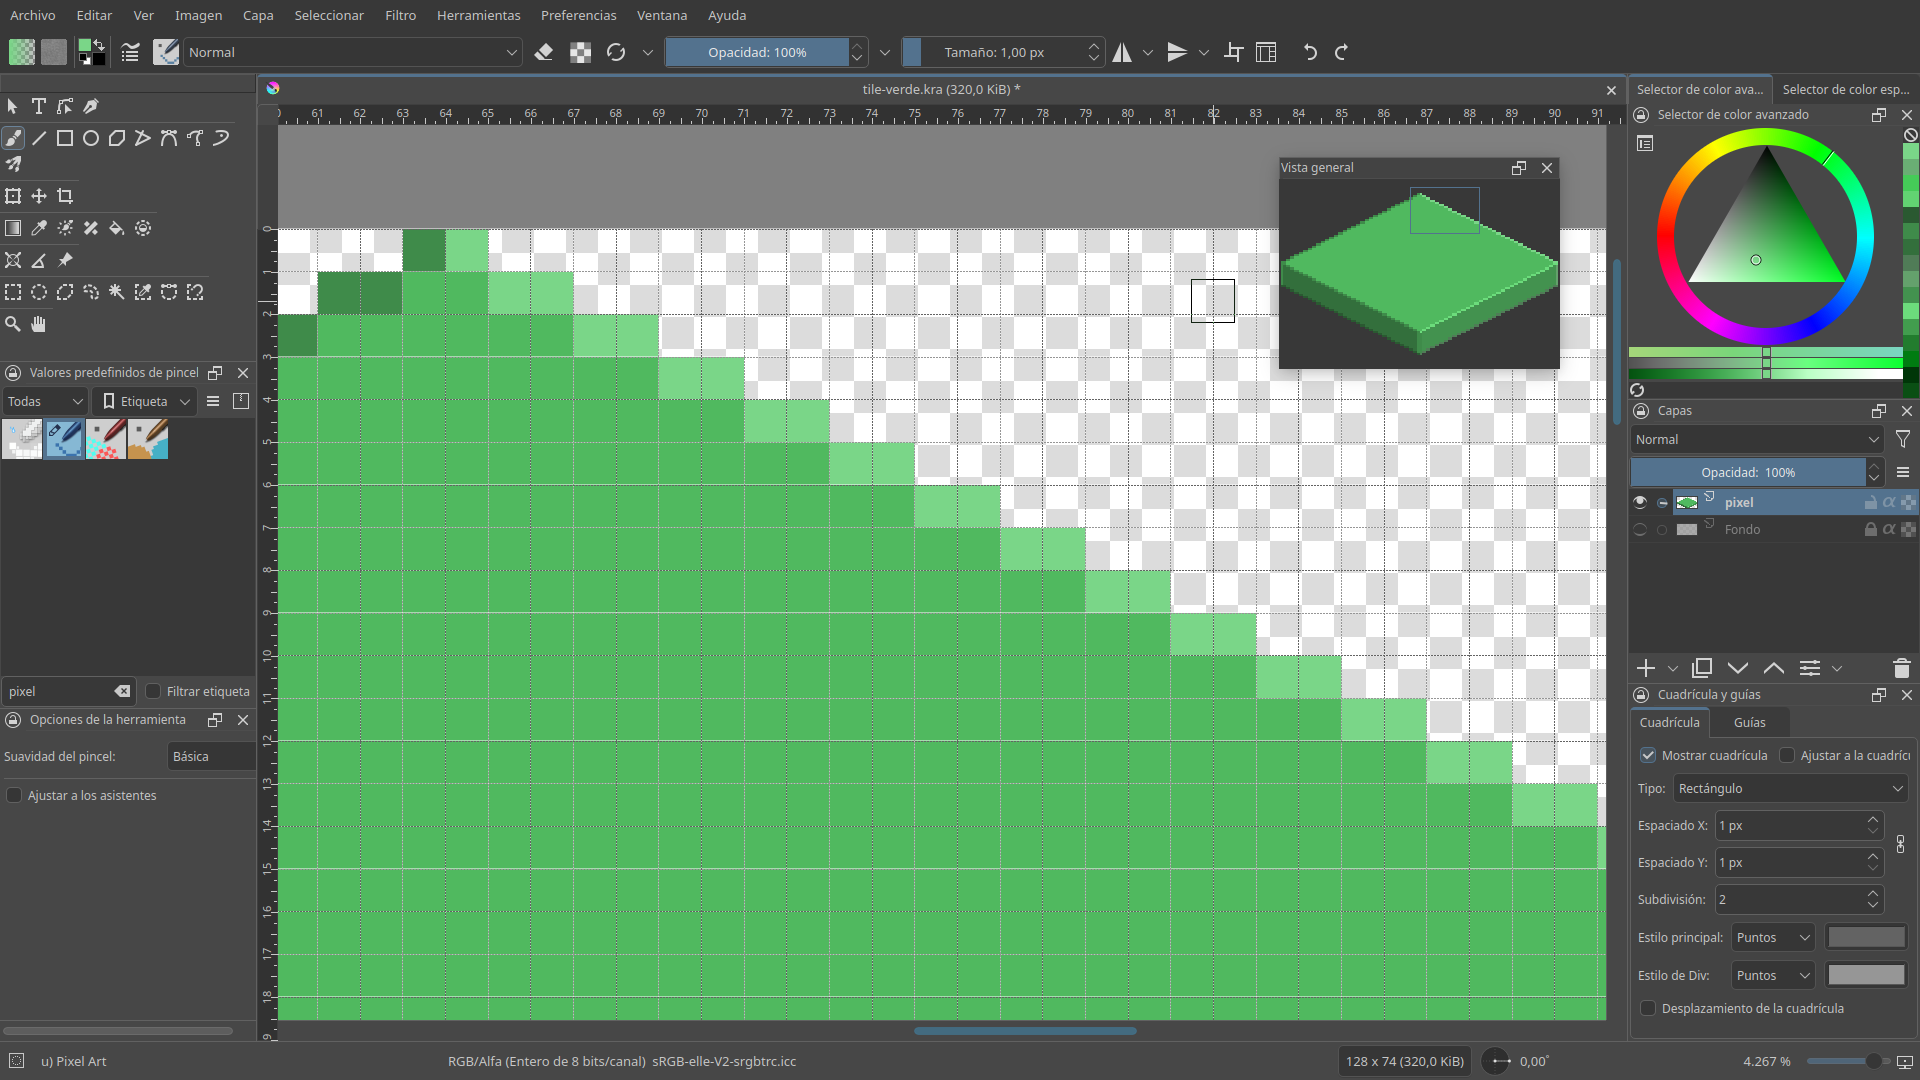
Task: Open the Todas preset filter dropdown
Action: coord(45,401)
